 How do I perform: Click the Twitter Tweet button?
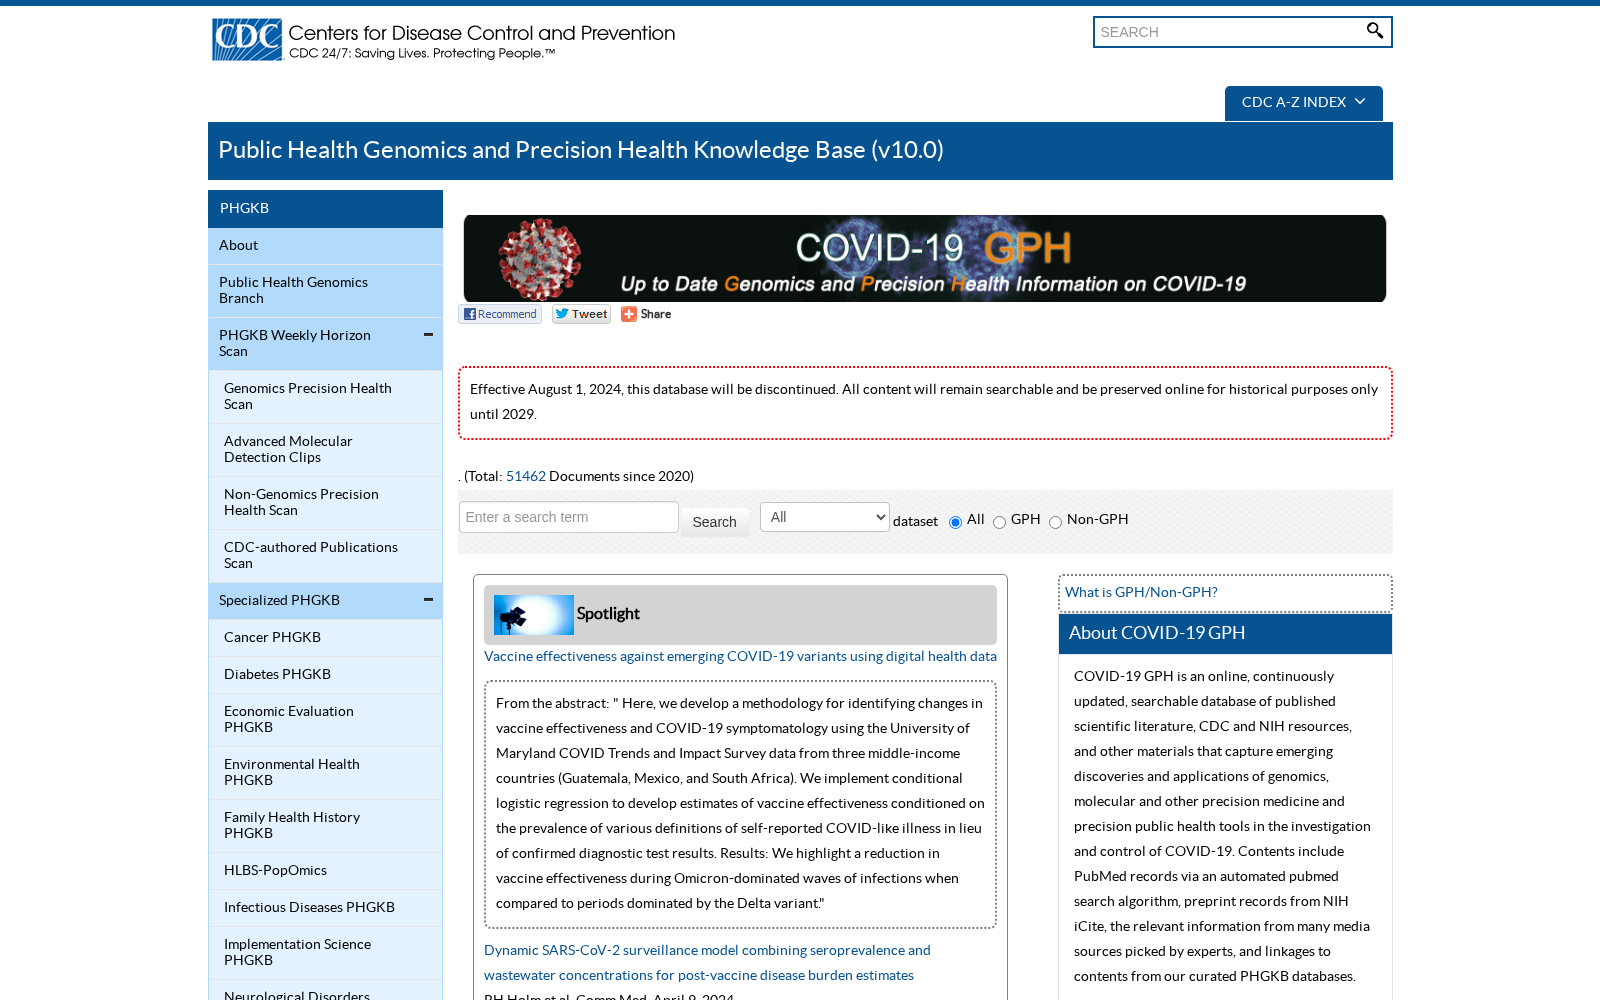tap(581, 314)
